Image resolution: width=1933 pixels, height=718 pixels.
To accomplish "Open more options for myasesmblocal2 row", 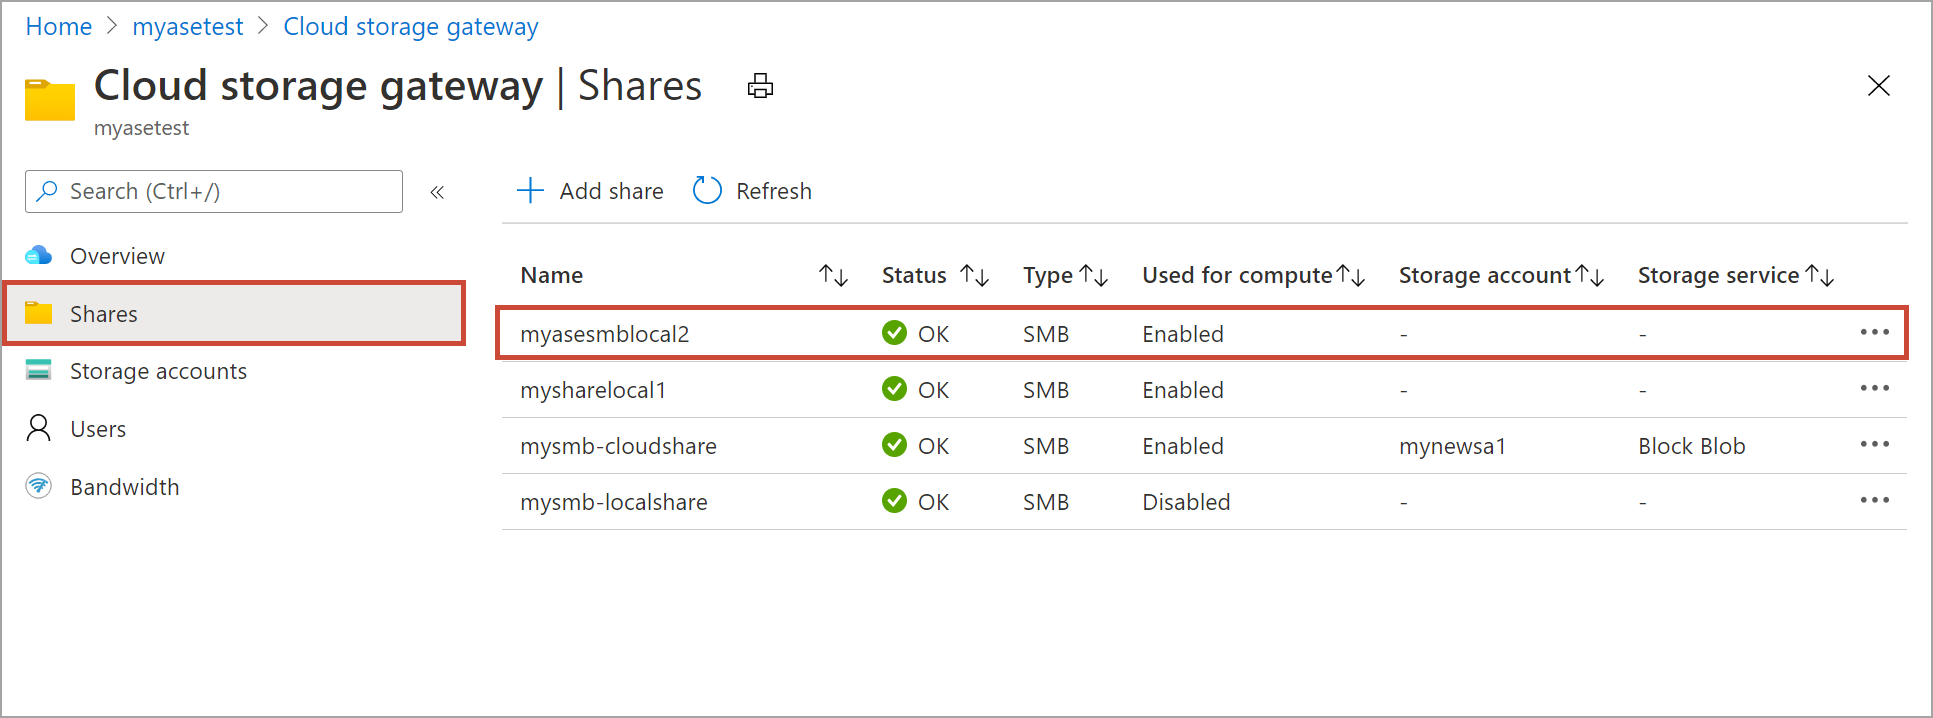I will [1874, 332].
